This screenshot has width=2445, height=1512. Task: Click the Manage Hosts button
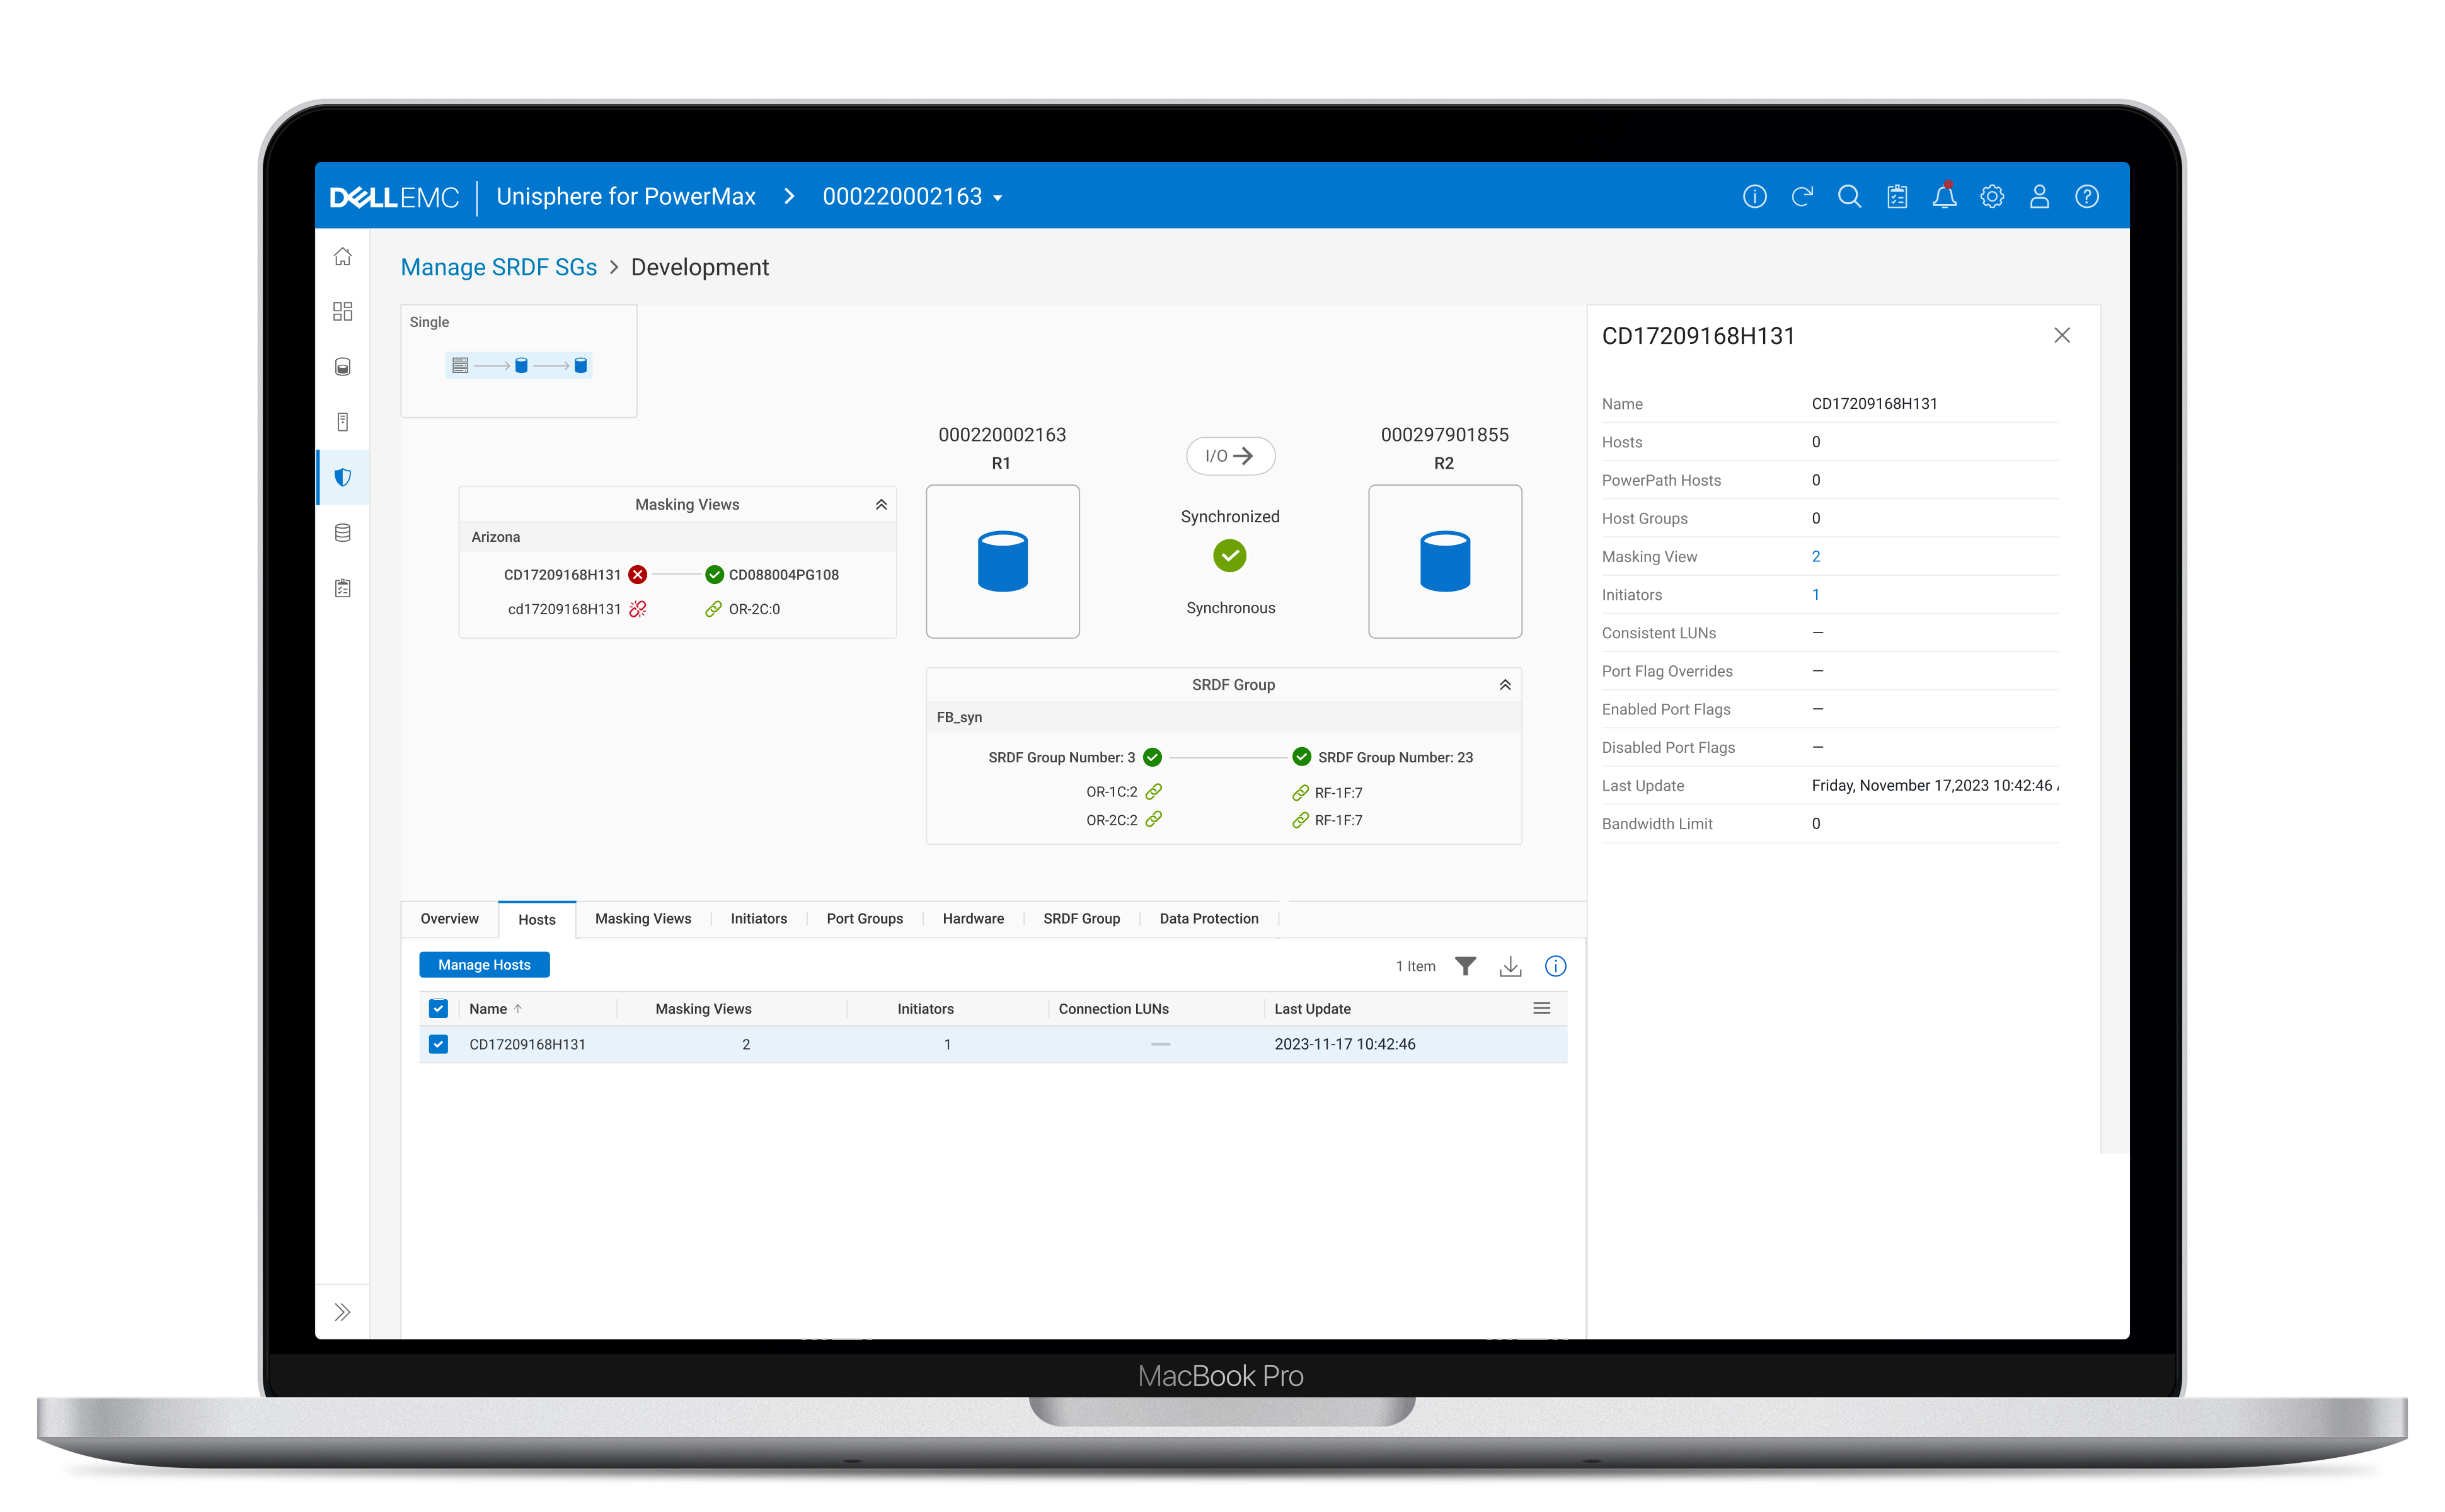(484, 965)
